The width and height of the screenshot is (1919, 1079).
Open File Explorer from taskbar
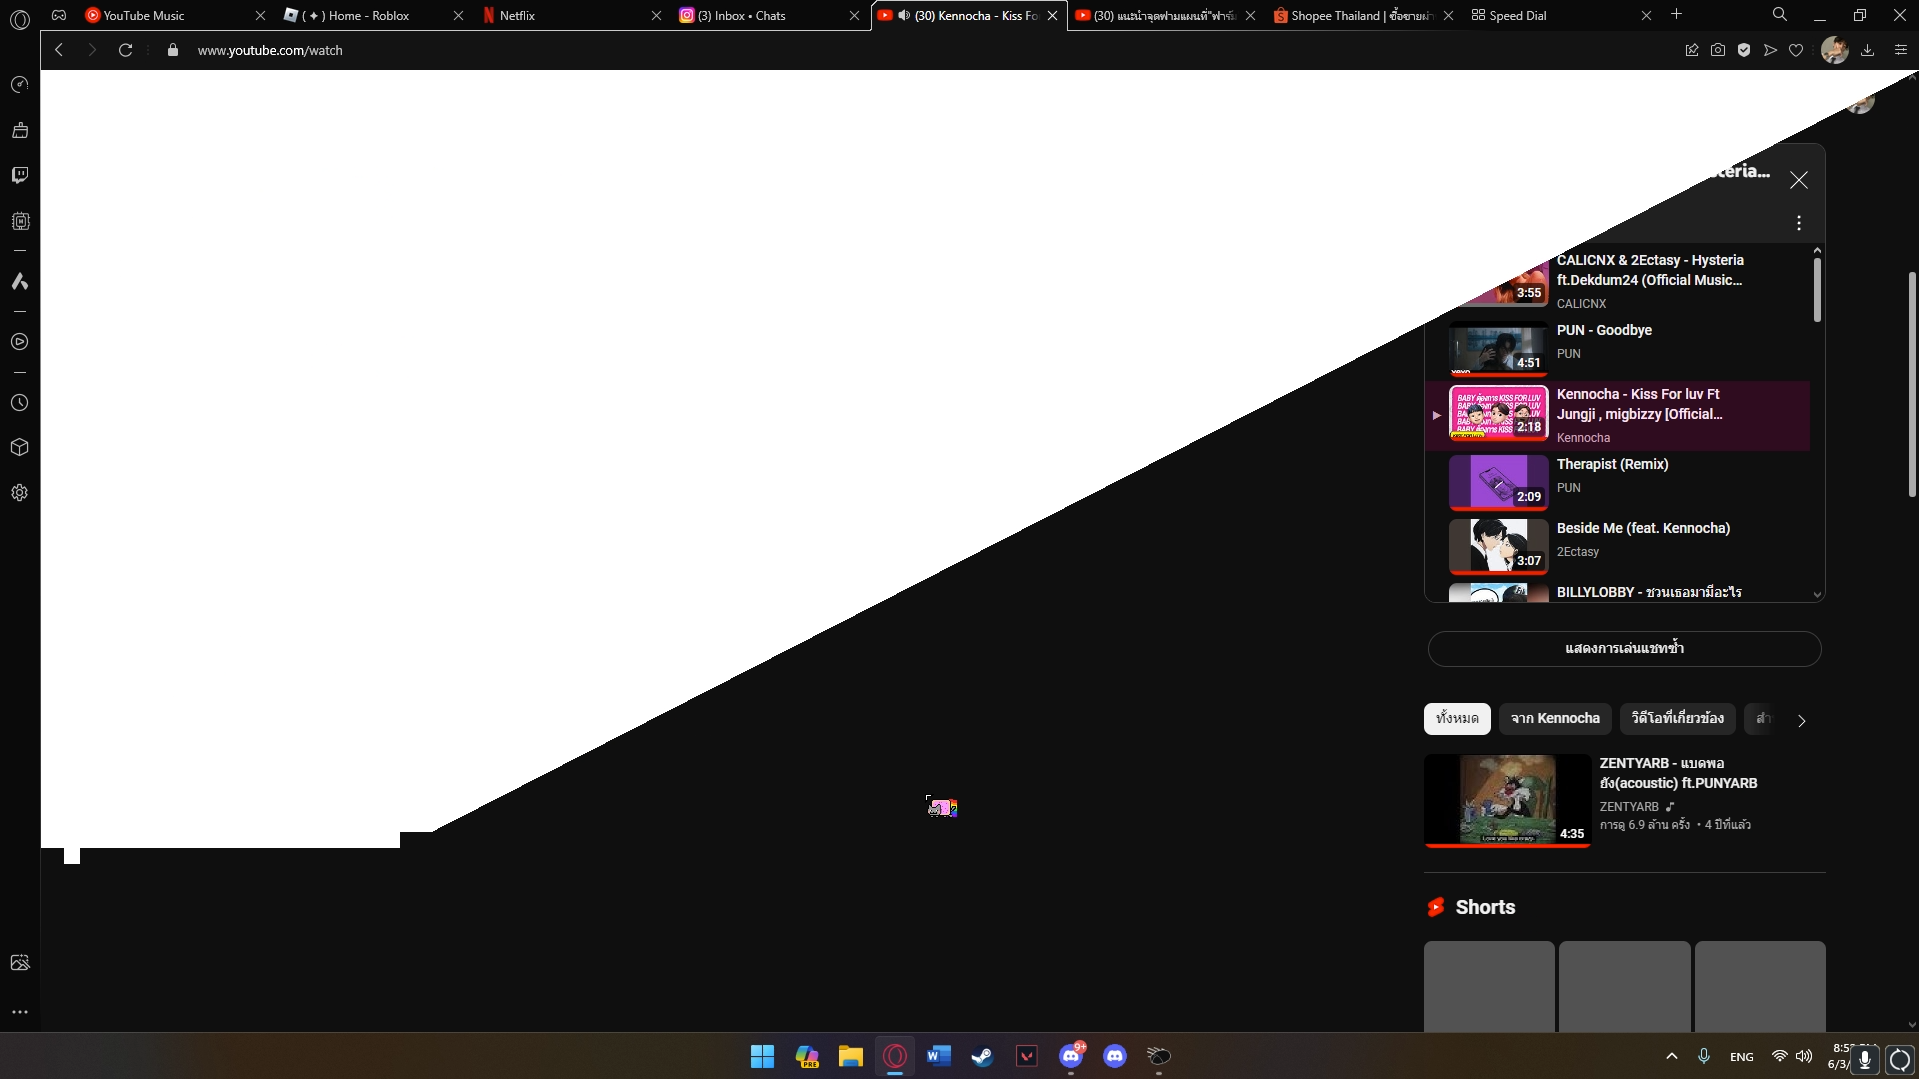pyautogui.click(x=850, y=1056)
